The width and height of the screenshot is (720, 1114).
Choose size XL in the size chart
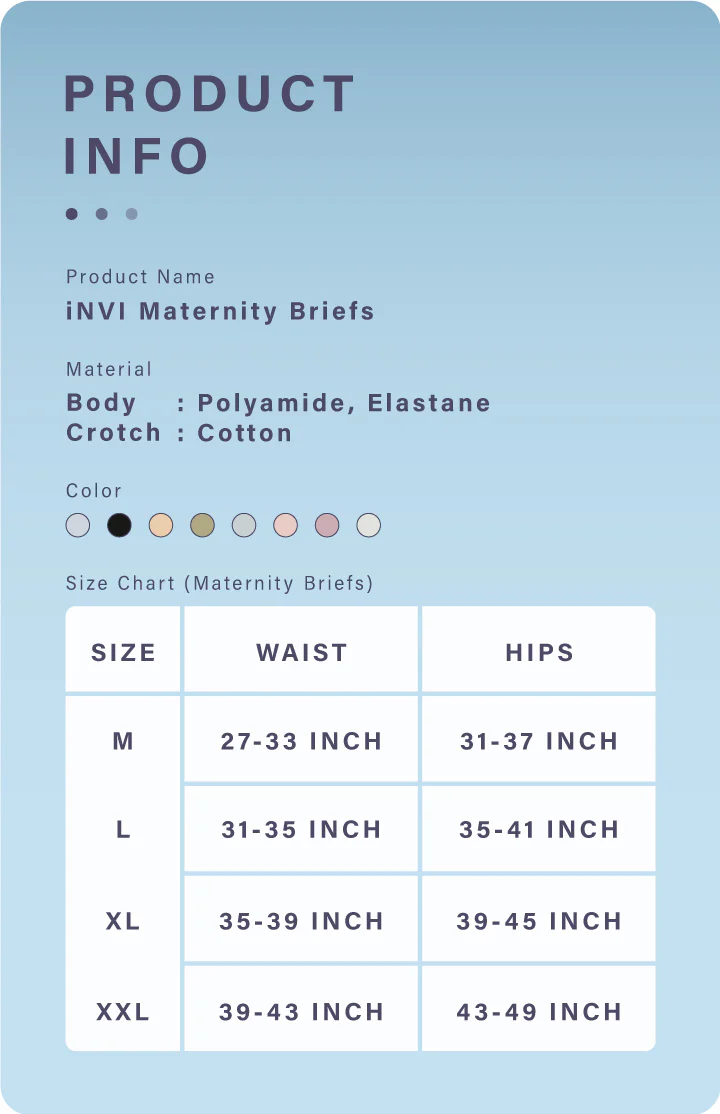[x=123, y=921]
